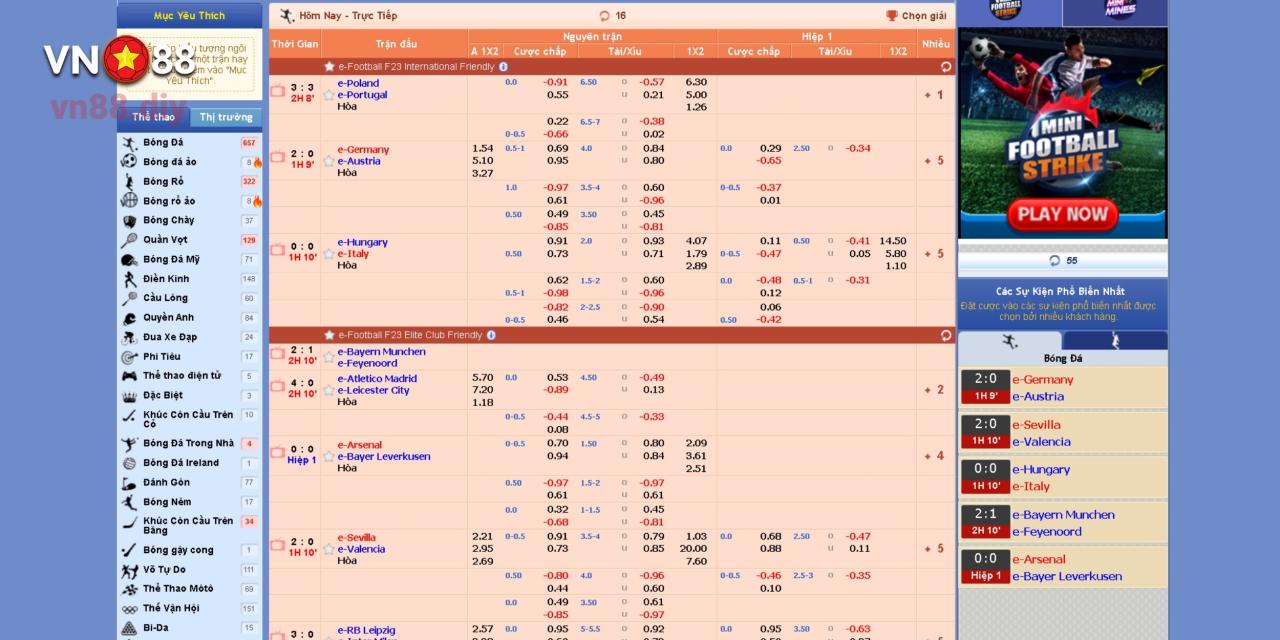Expand more bets '+ 5' for e-Germany match
This screenshot has height=640, width=1280.
tap(934, 161)
